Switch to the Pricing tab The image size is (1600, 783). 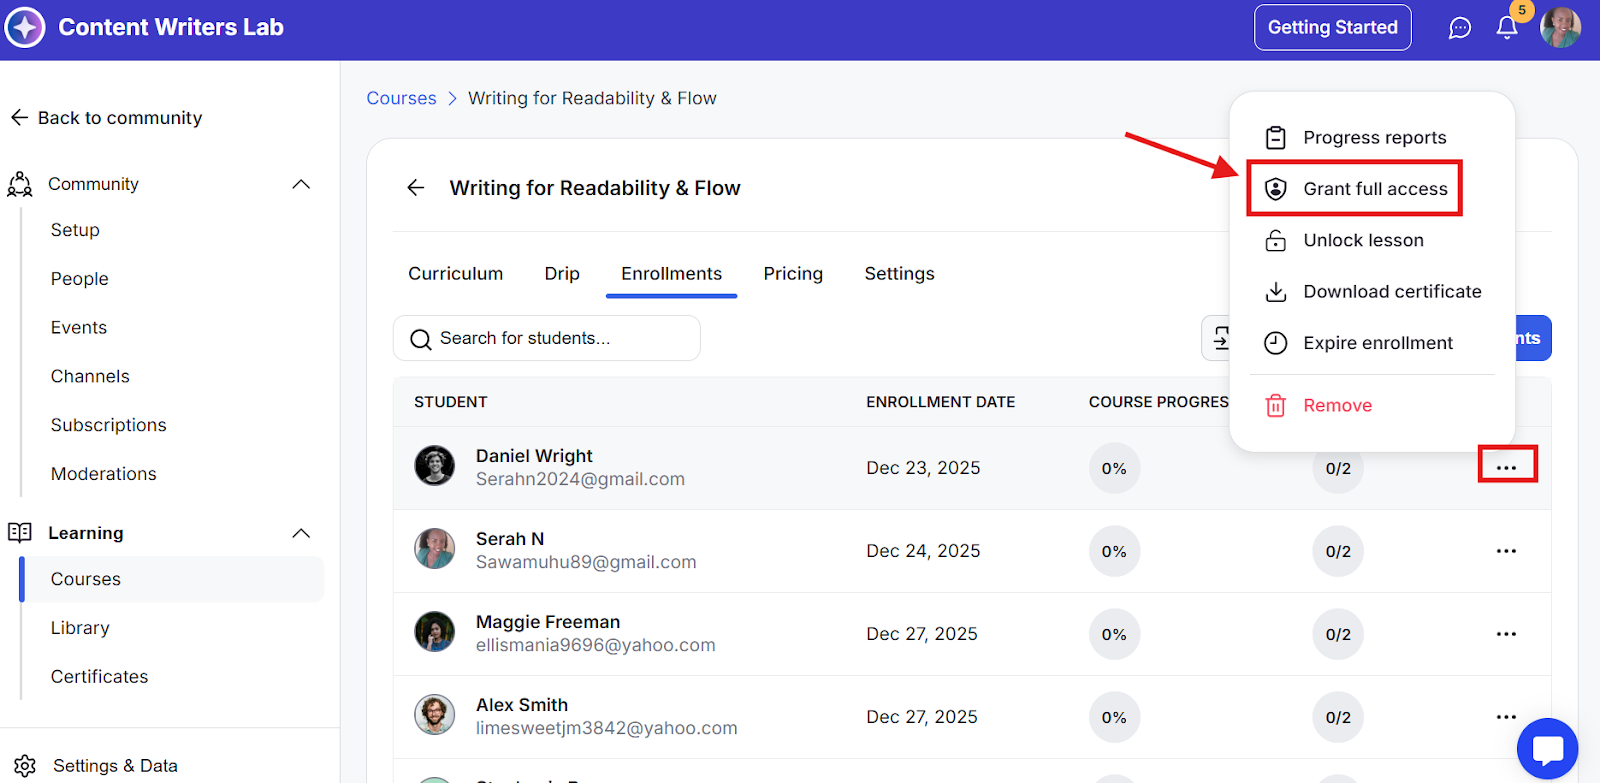coord(793,274)
